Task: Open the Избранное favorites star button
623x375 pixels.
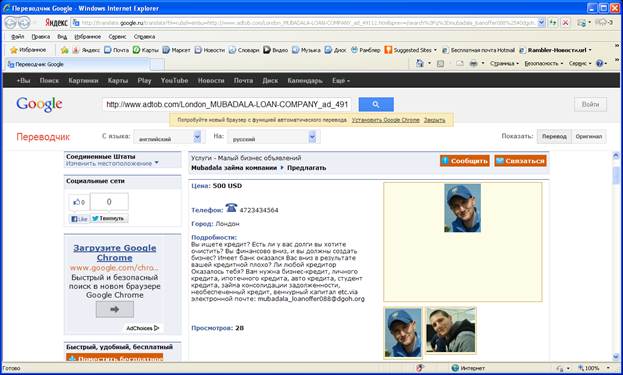Action: [x=28, y=50]
